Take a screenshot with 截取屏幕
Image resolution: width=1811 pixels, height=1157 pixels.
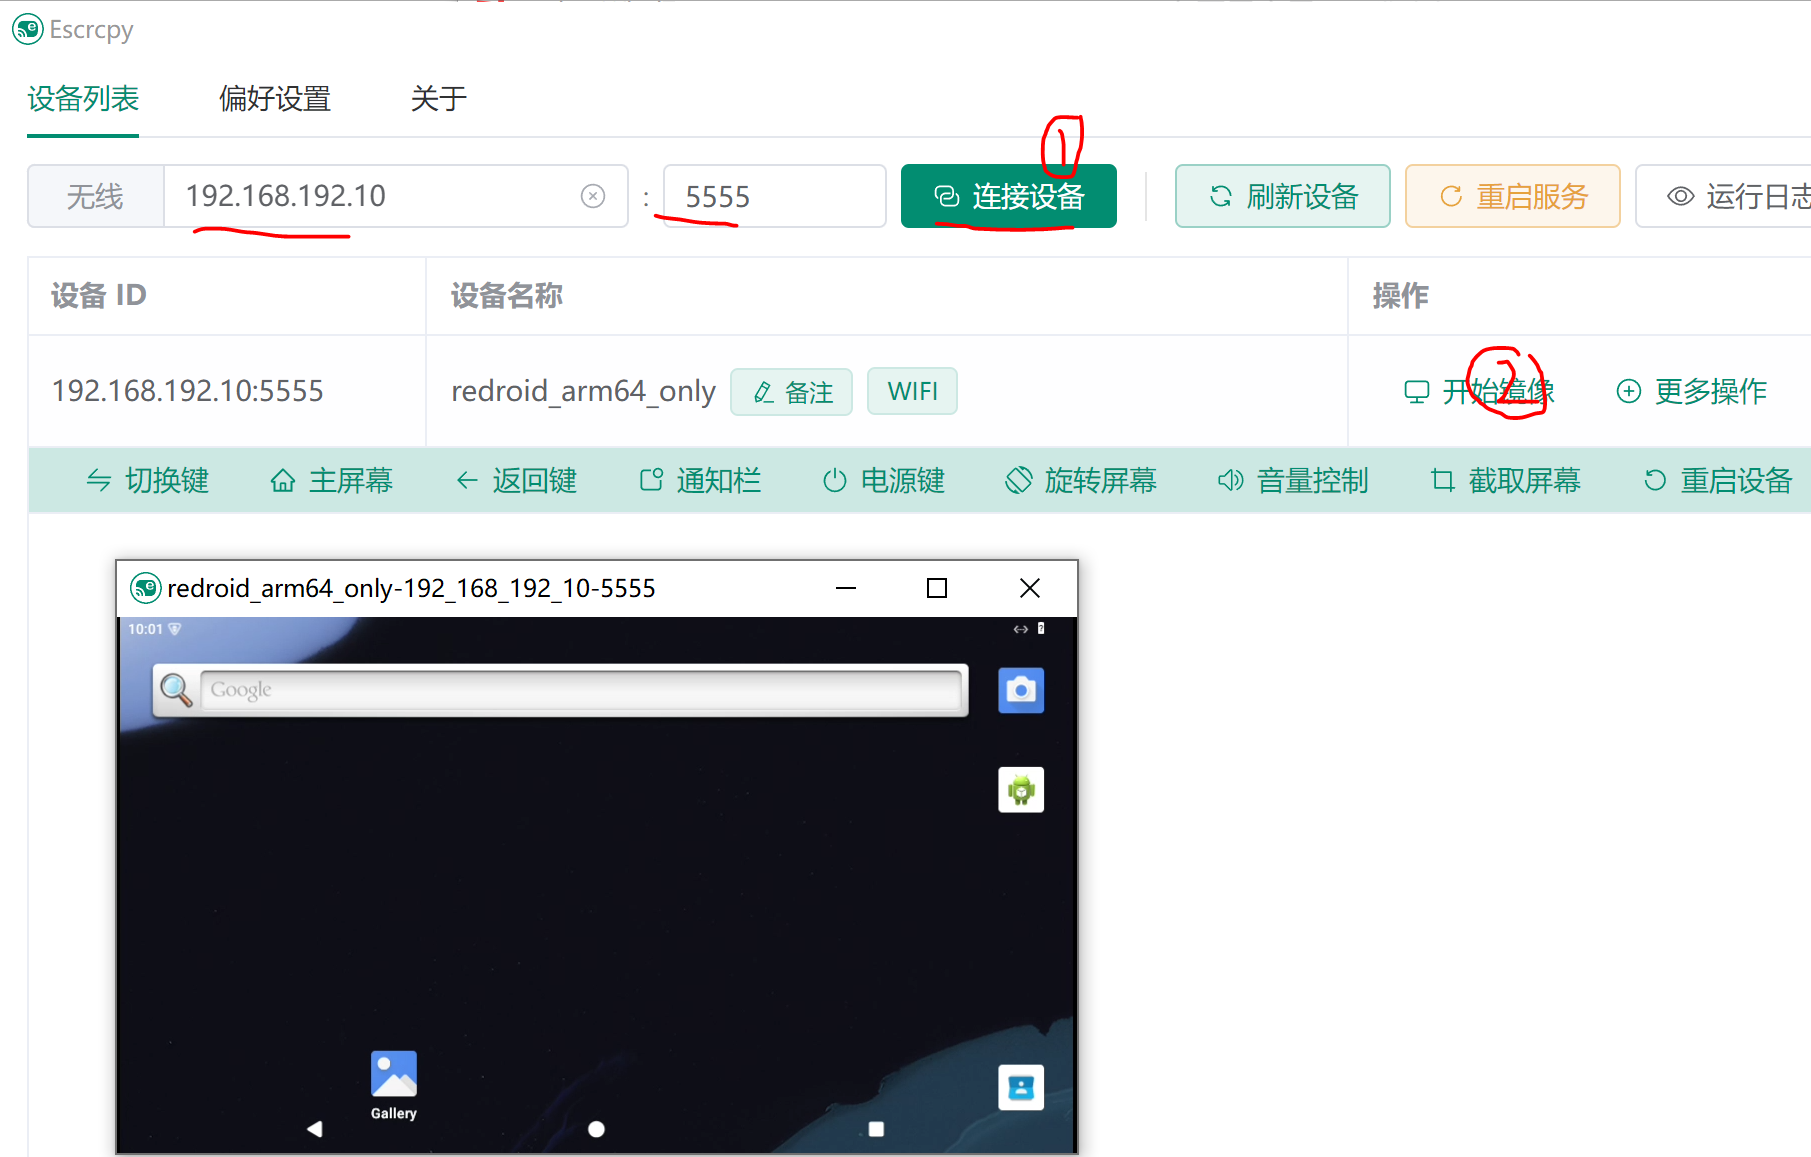[1504, 480]
